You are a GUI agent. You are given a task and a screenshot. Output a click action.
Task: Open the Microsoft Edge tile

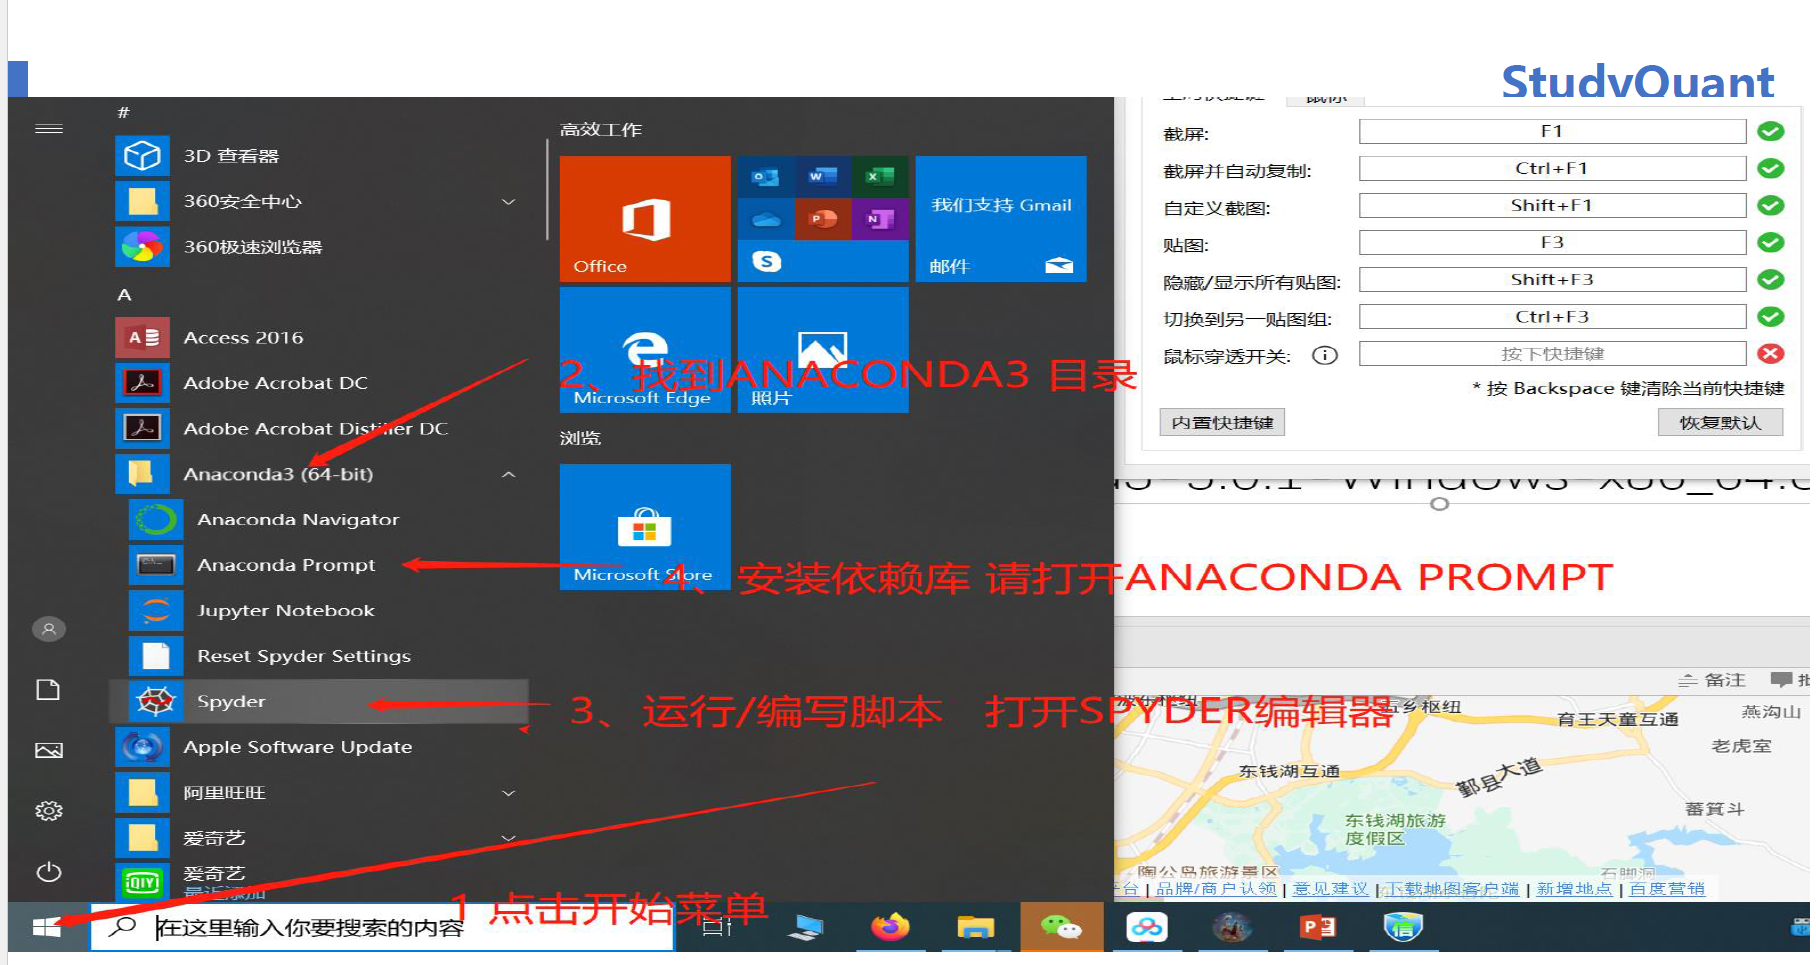point(645,350)
